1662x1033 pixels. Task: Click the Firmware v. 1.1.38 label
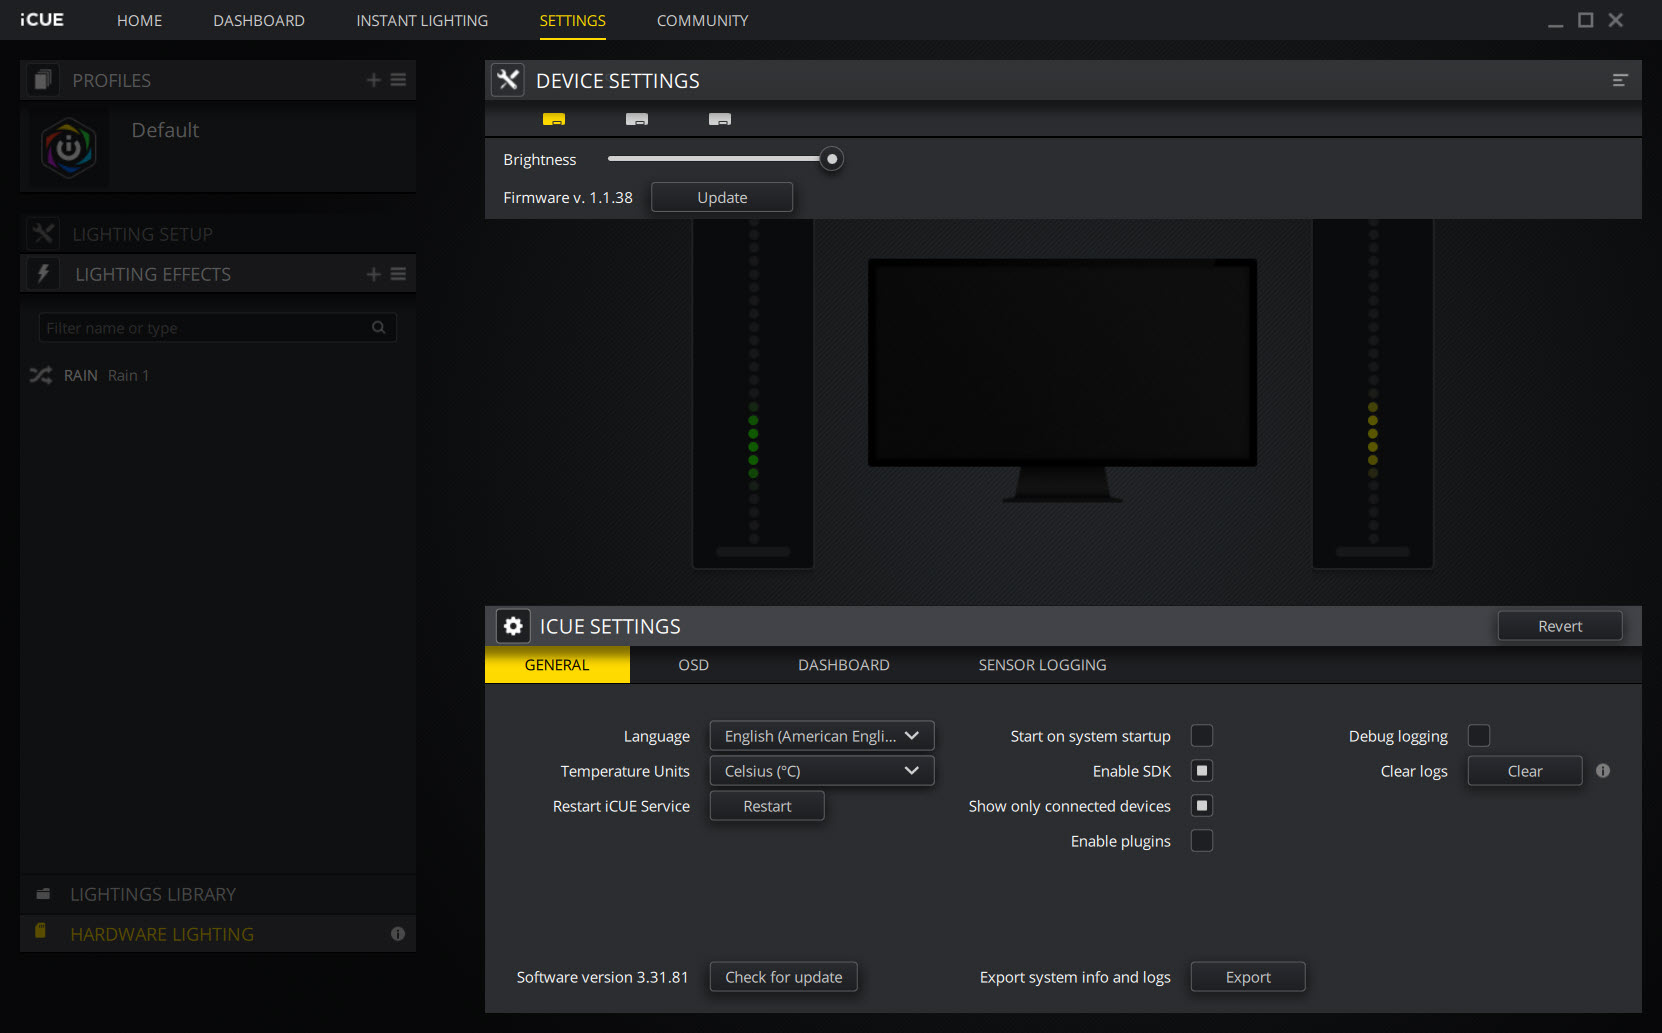click(x=568, y=197)
